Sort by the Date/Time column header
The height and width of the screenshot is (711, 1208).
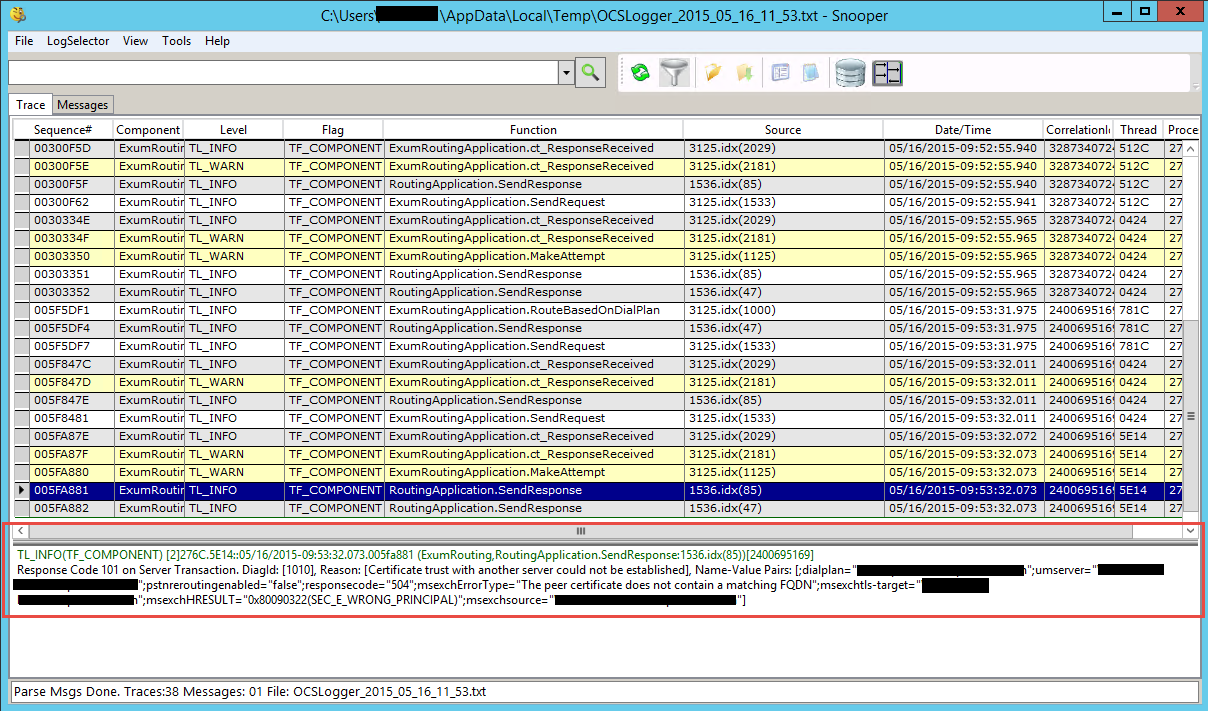963,130
